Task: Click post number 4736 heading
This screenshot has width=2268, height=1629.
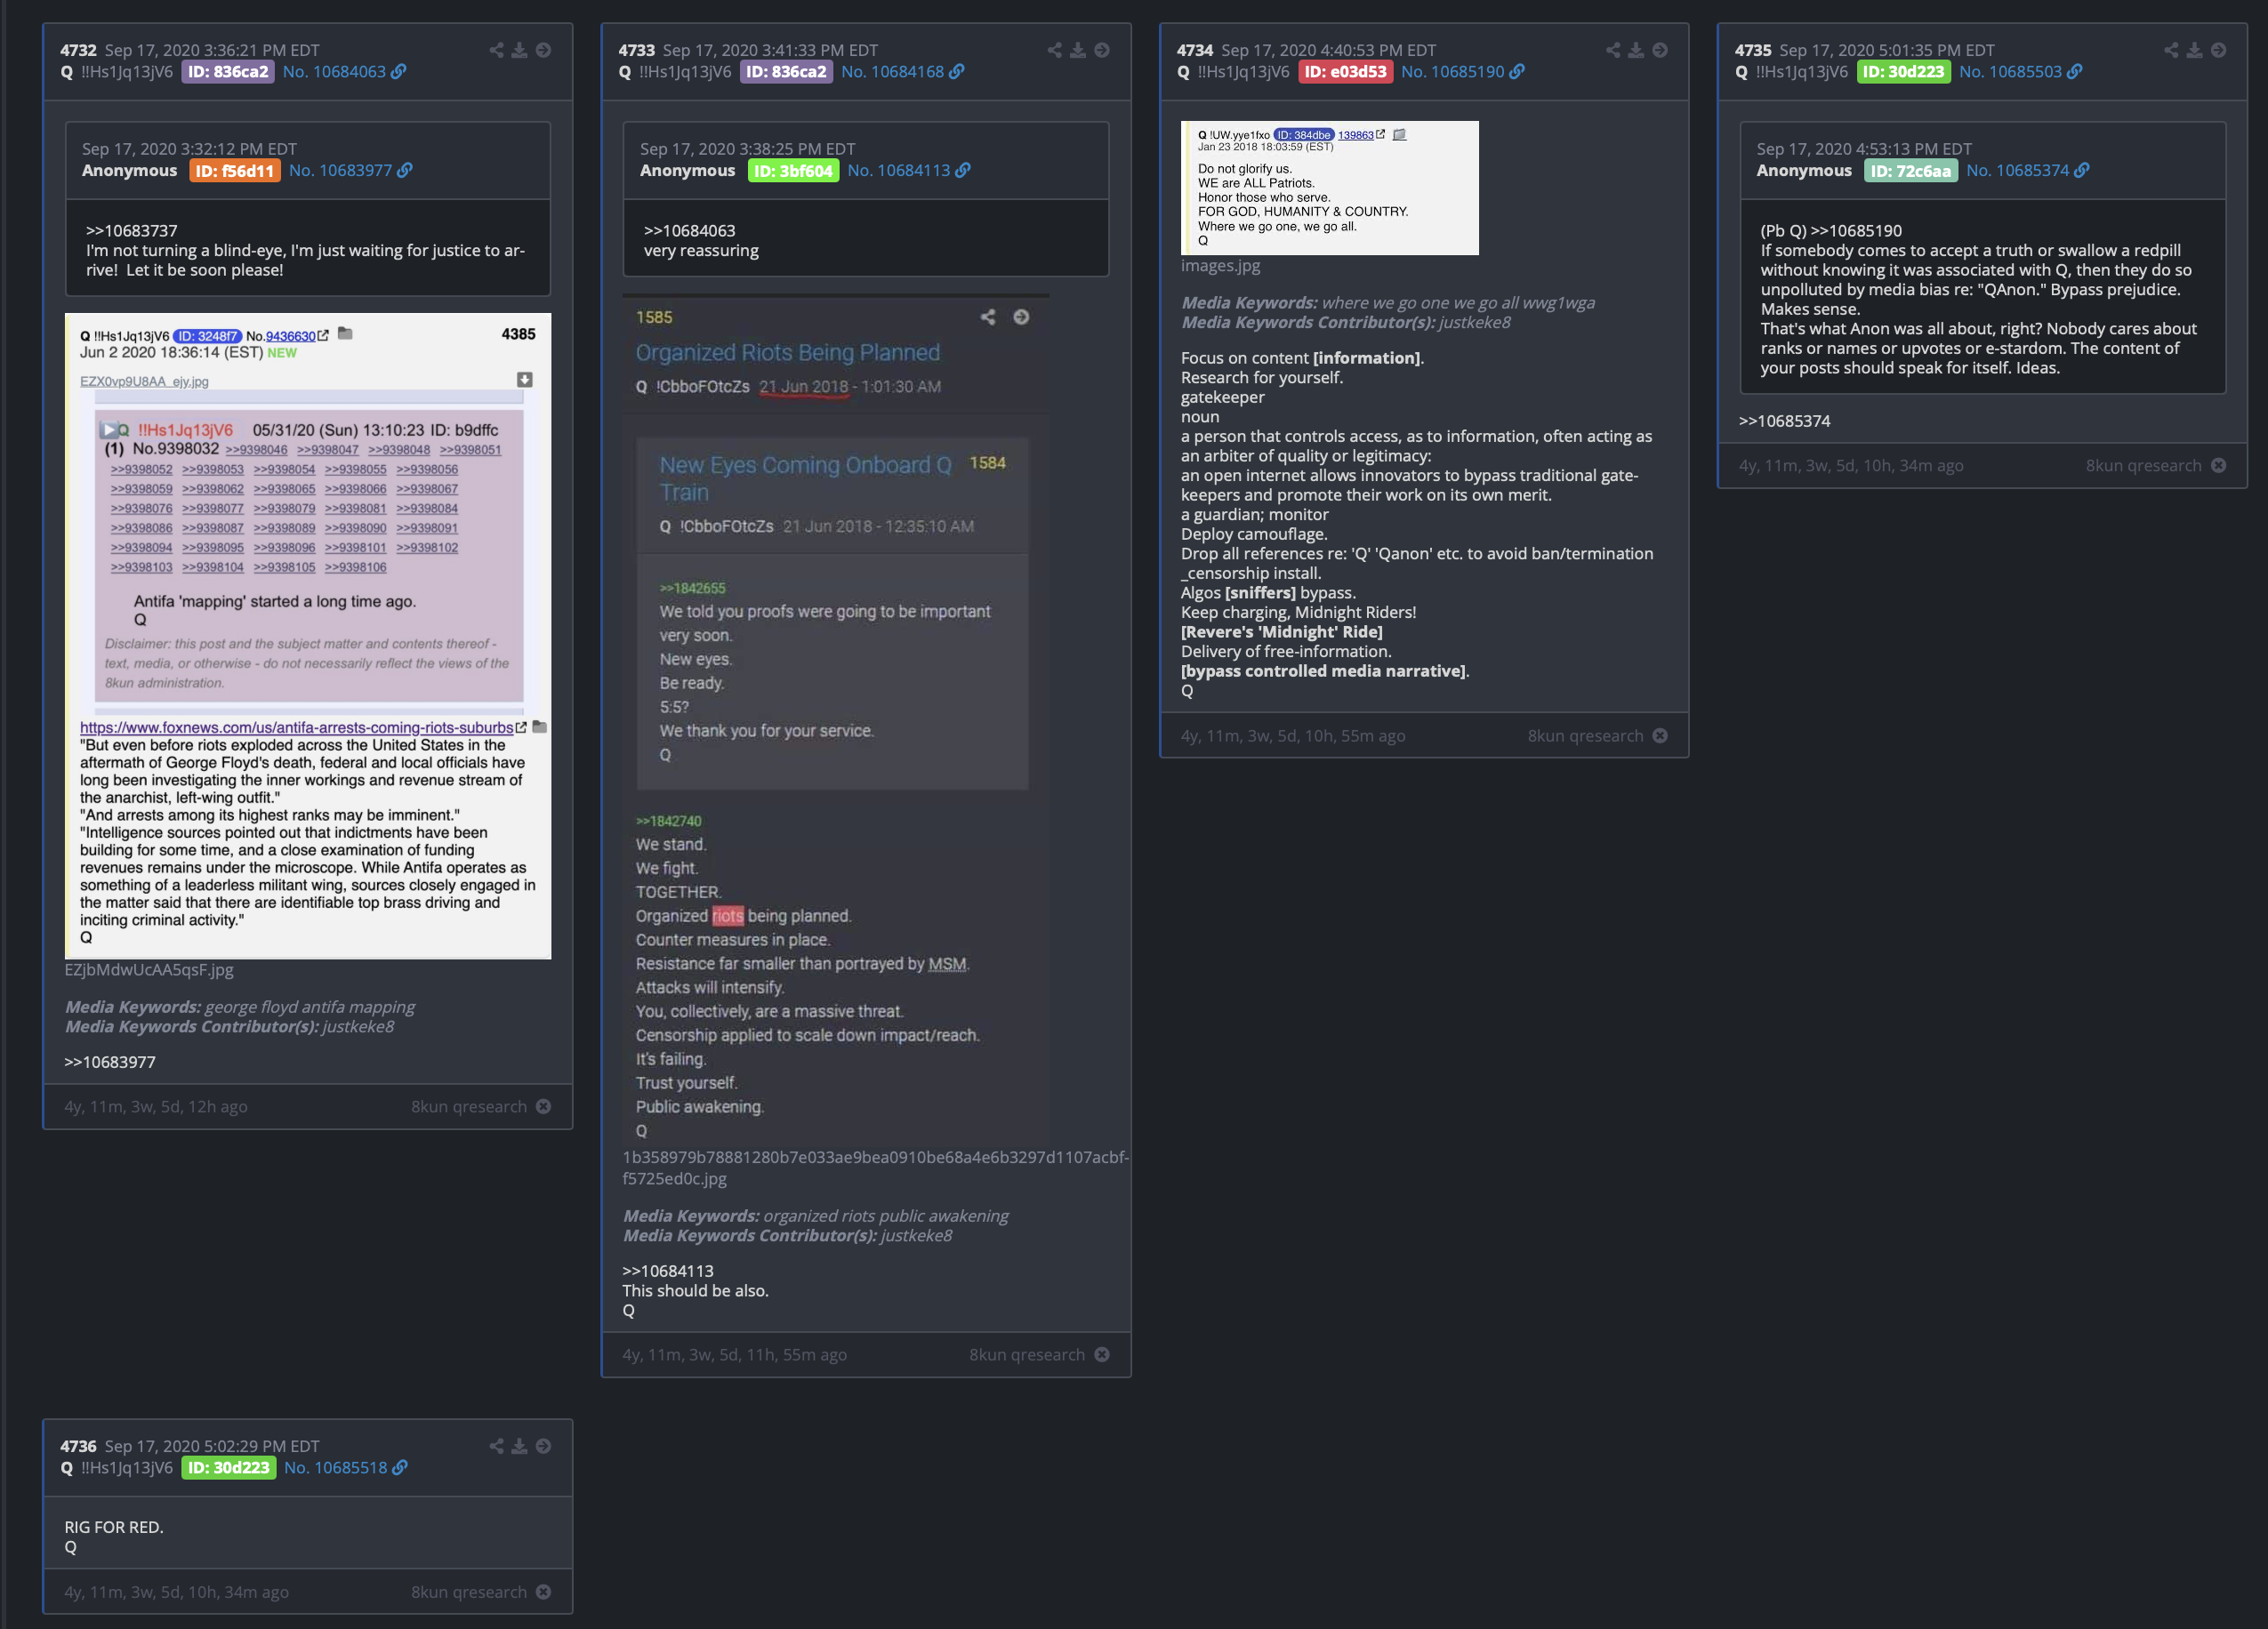Action: [78, 1446]
